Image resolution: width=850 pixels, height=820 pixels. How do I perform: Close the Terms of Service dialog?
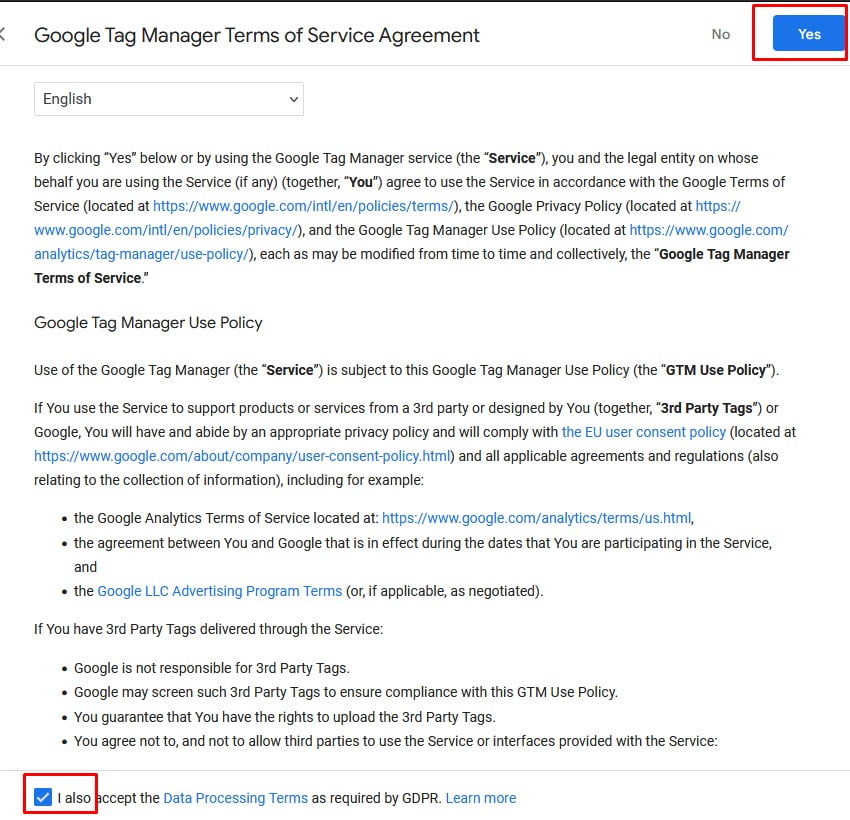click(x=3, y=35)
